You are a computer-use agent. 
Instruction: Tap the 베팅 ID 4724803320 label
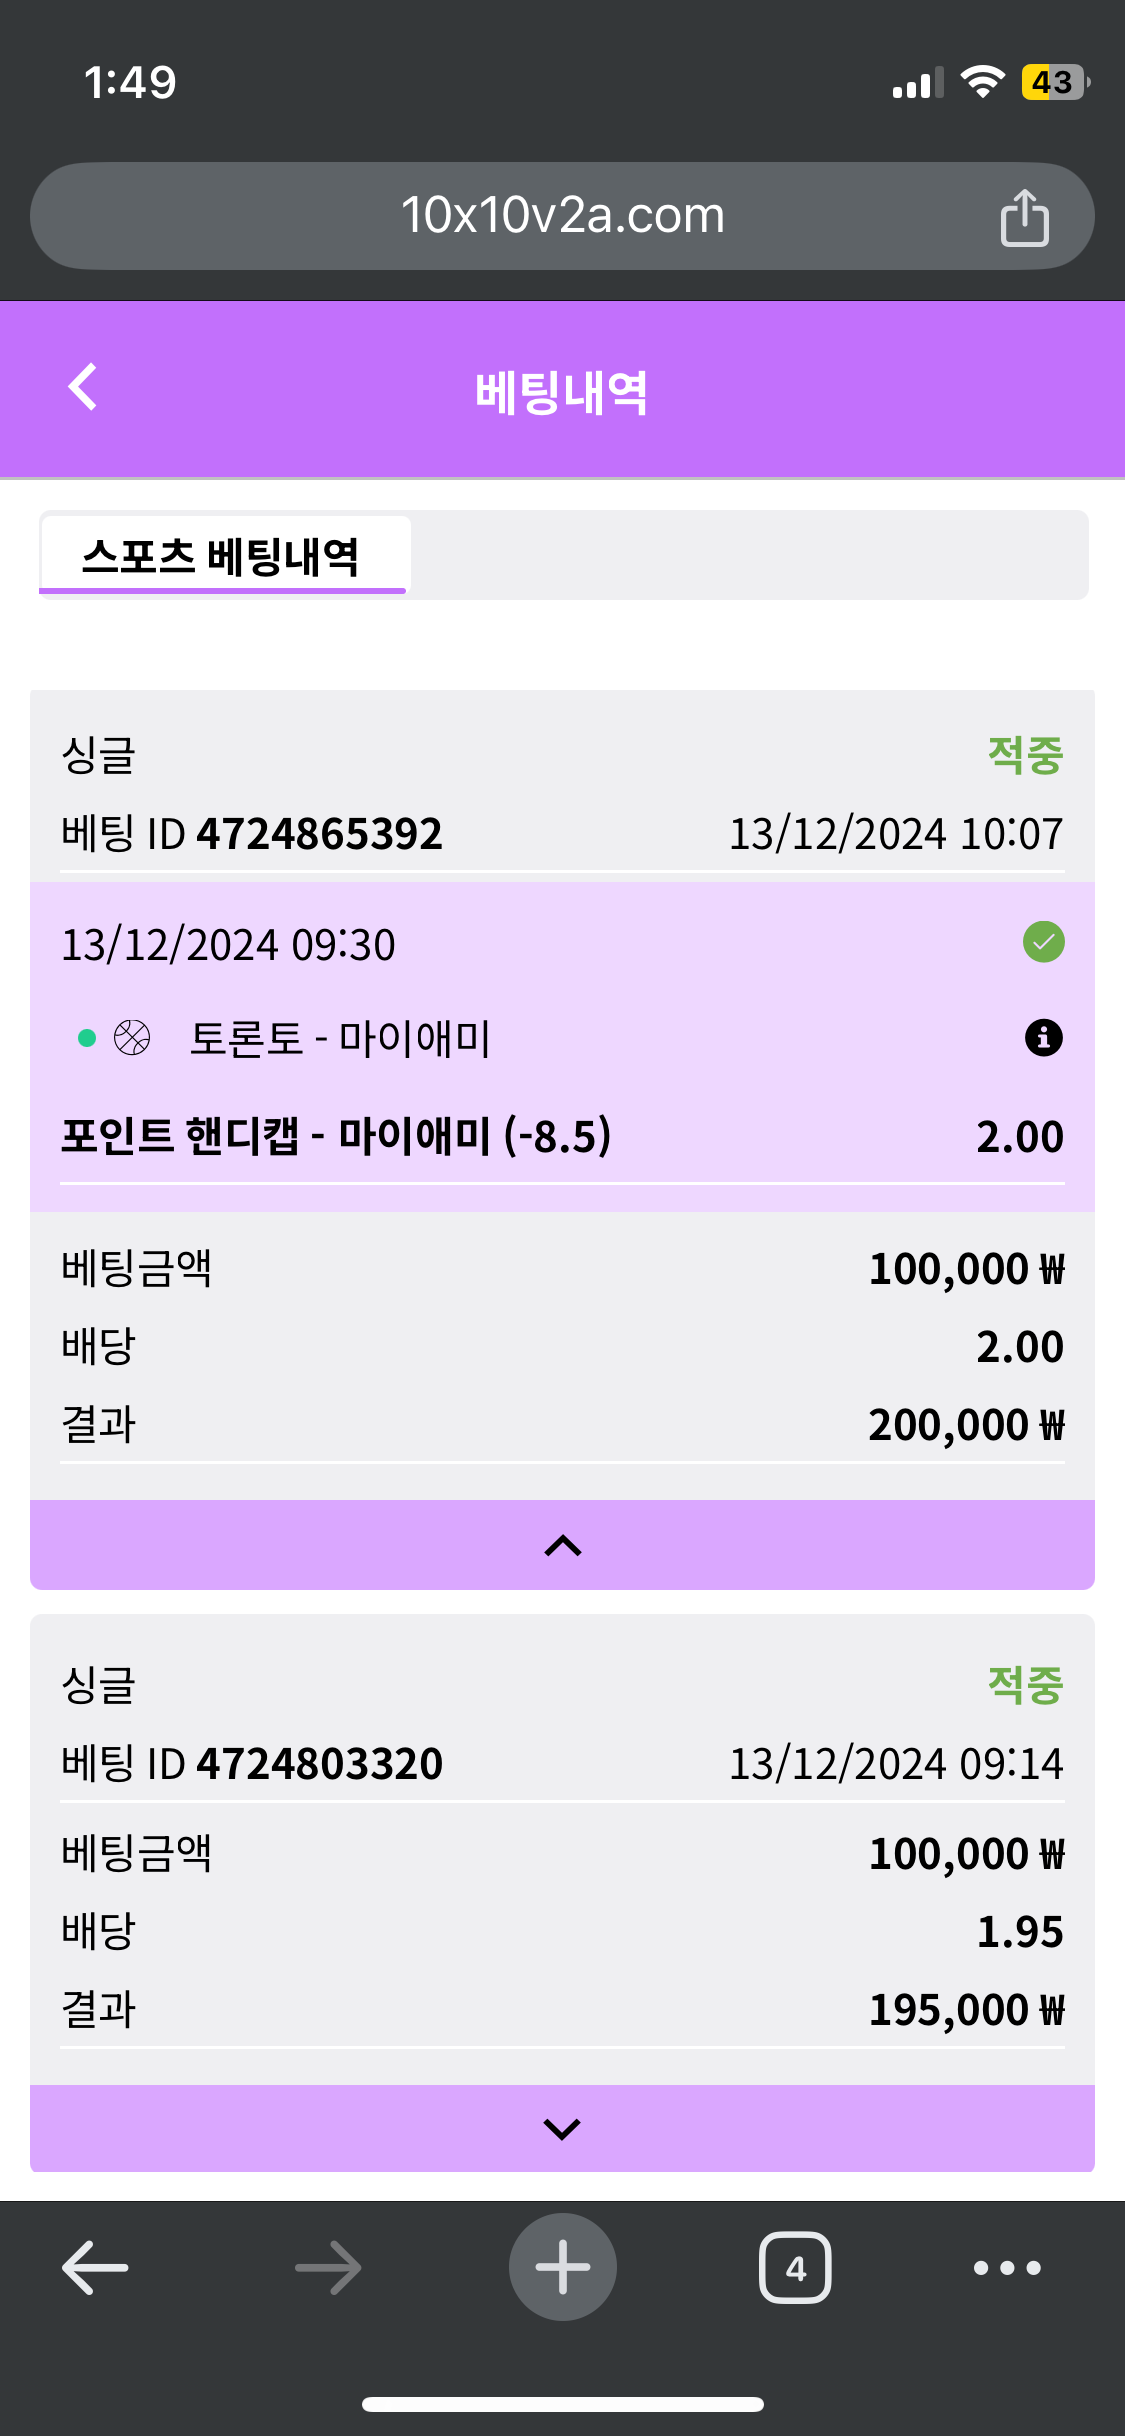pos(251,1764)
